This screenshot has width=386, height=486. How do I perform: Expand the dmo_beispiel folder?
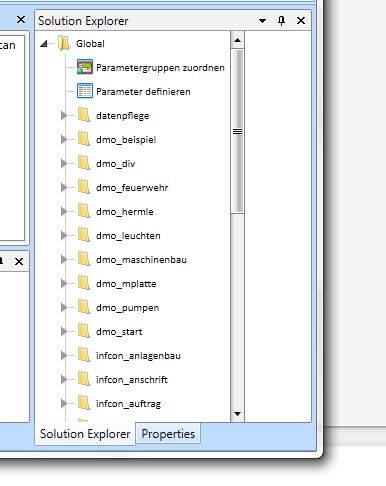click(x=63, y=139)
